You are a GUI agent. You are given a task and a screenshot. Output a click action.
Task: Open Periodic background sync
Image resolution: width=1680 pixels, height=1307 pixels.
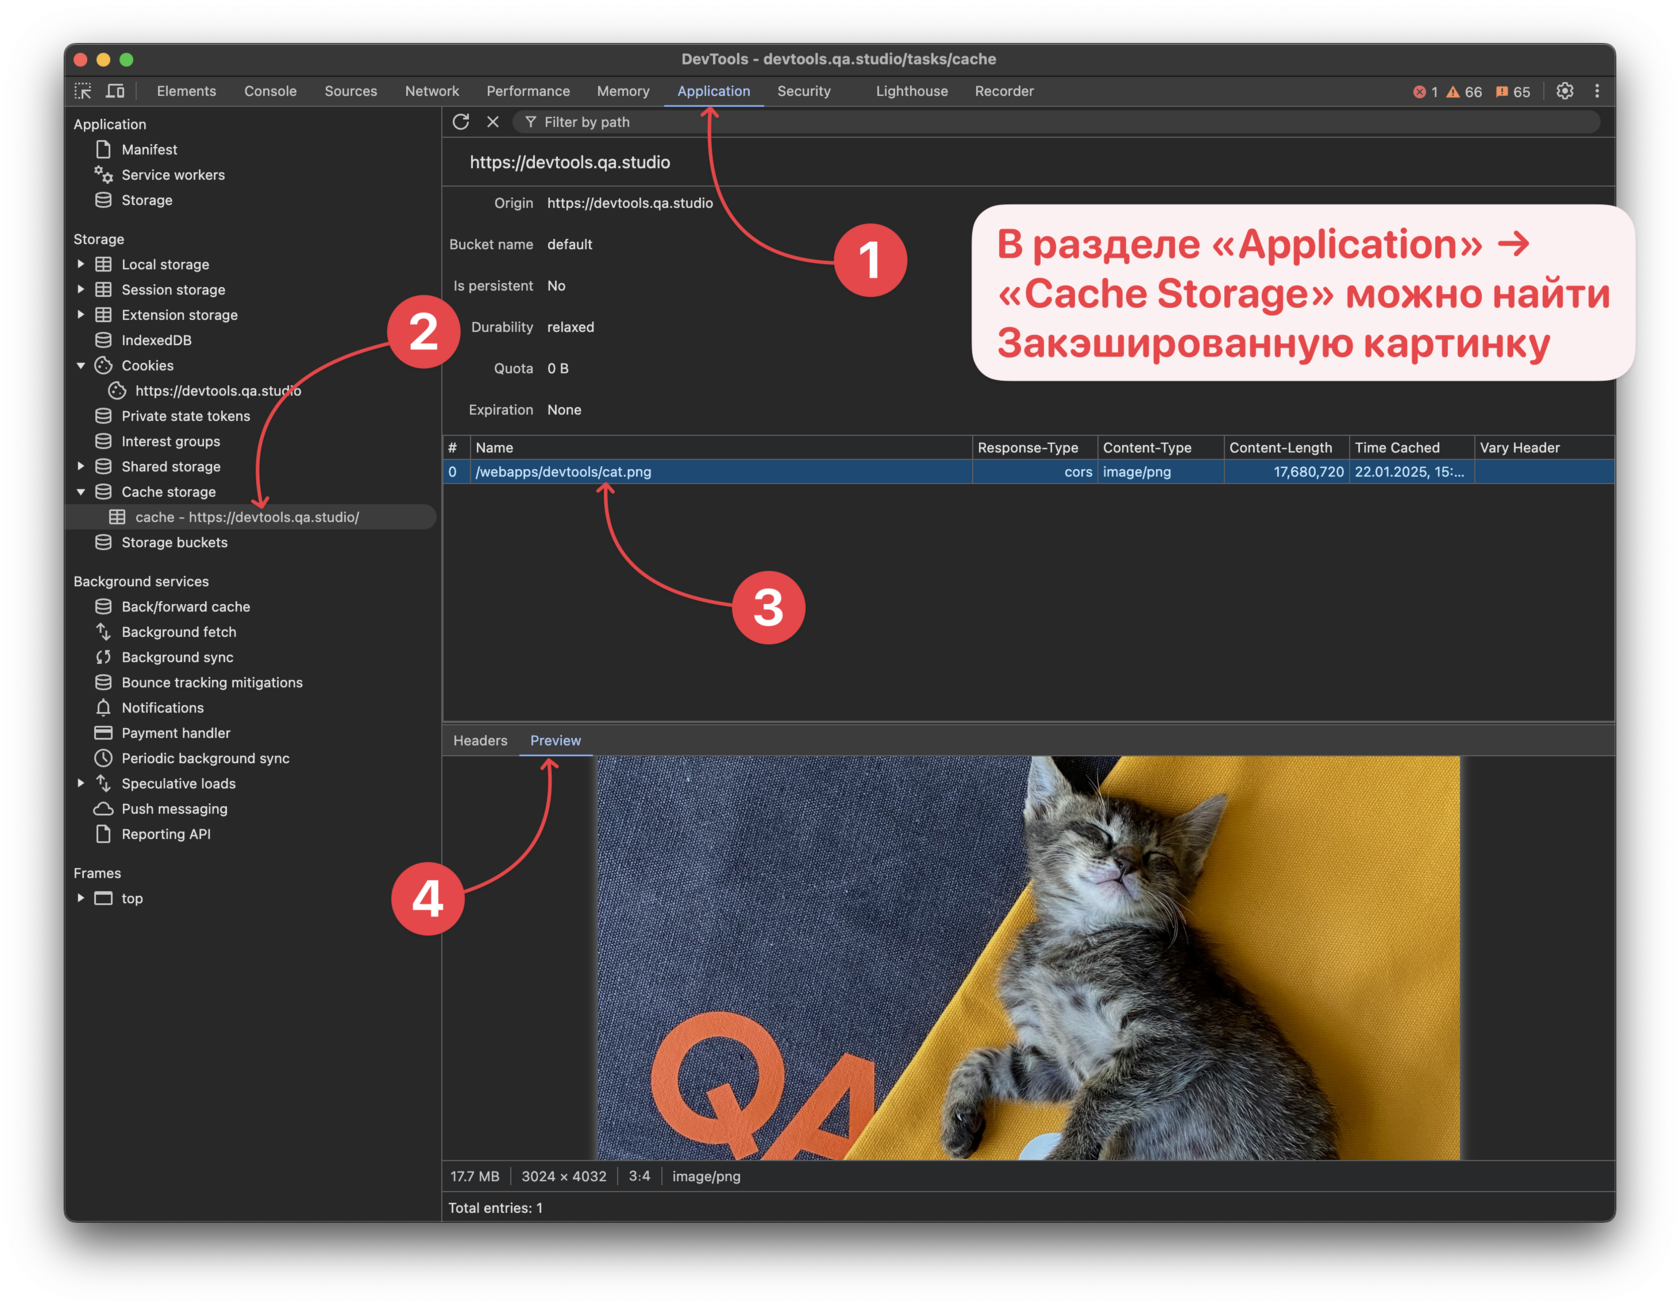click(x=206, y=758)
